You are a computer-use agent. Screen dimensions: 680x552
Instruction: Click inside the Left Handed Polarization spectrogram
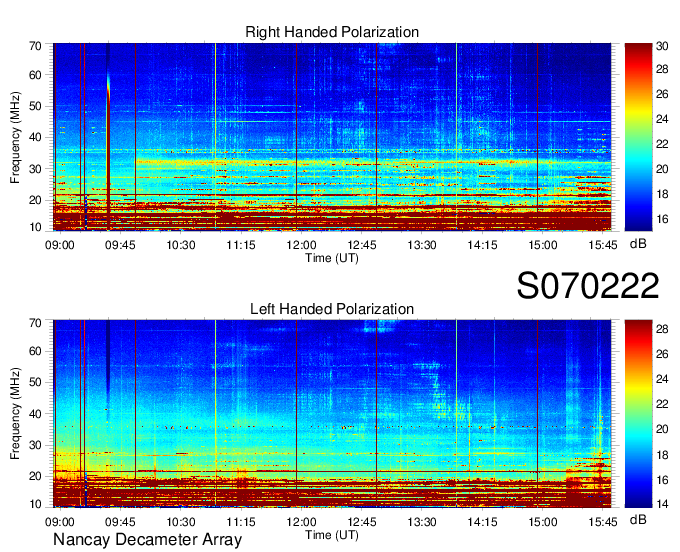(x=332, y=414)
